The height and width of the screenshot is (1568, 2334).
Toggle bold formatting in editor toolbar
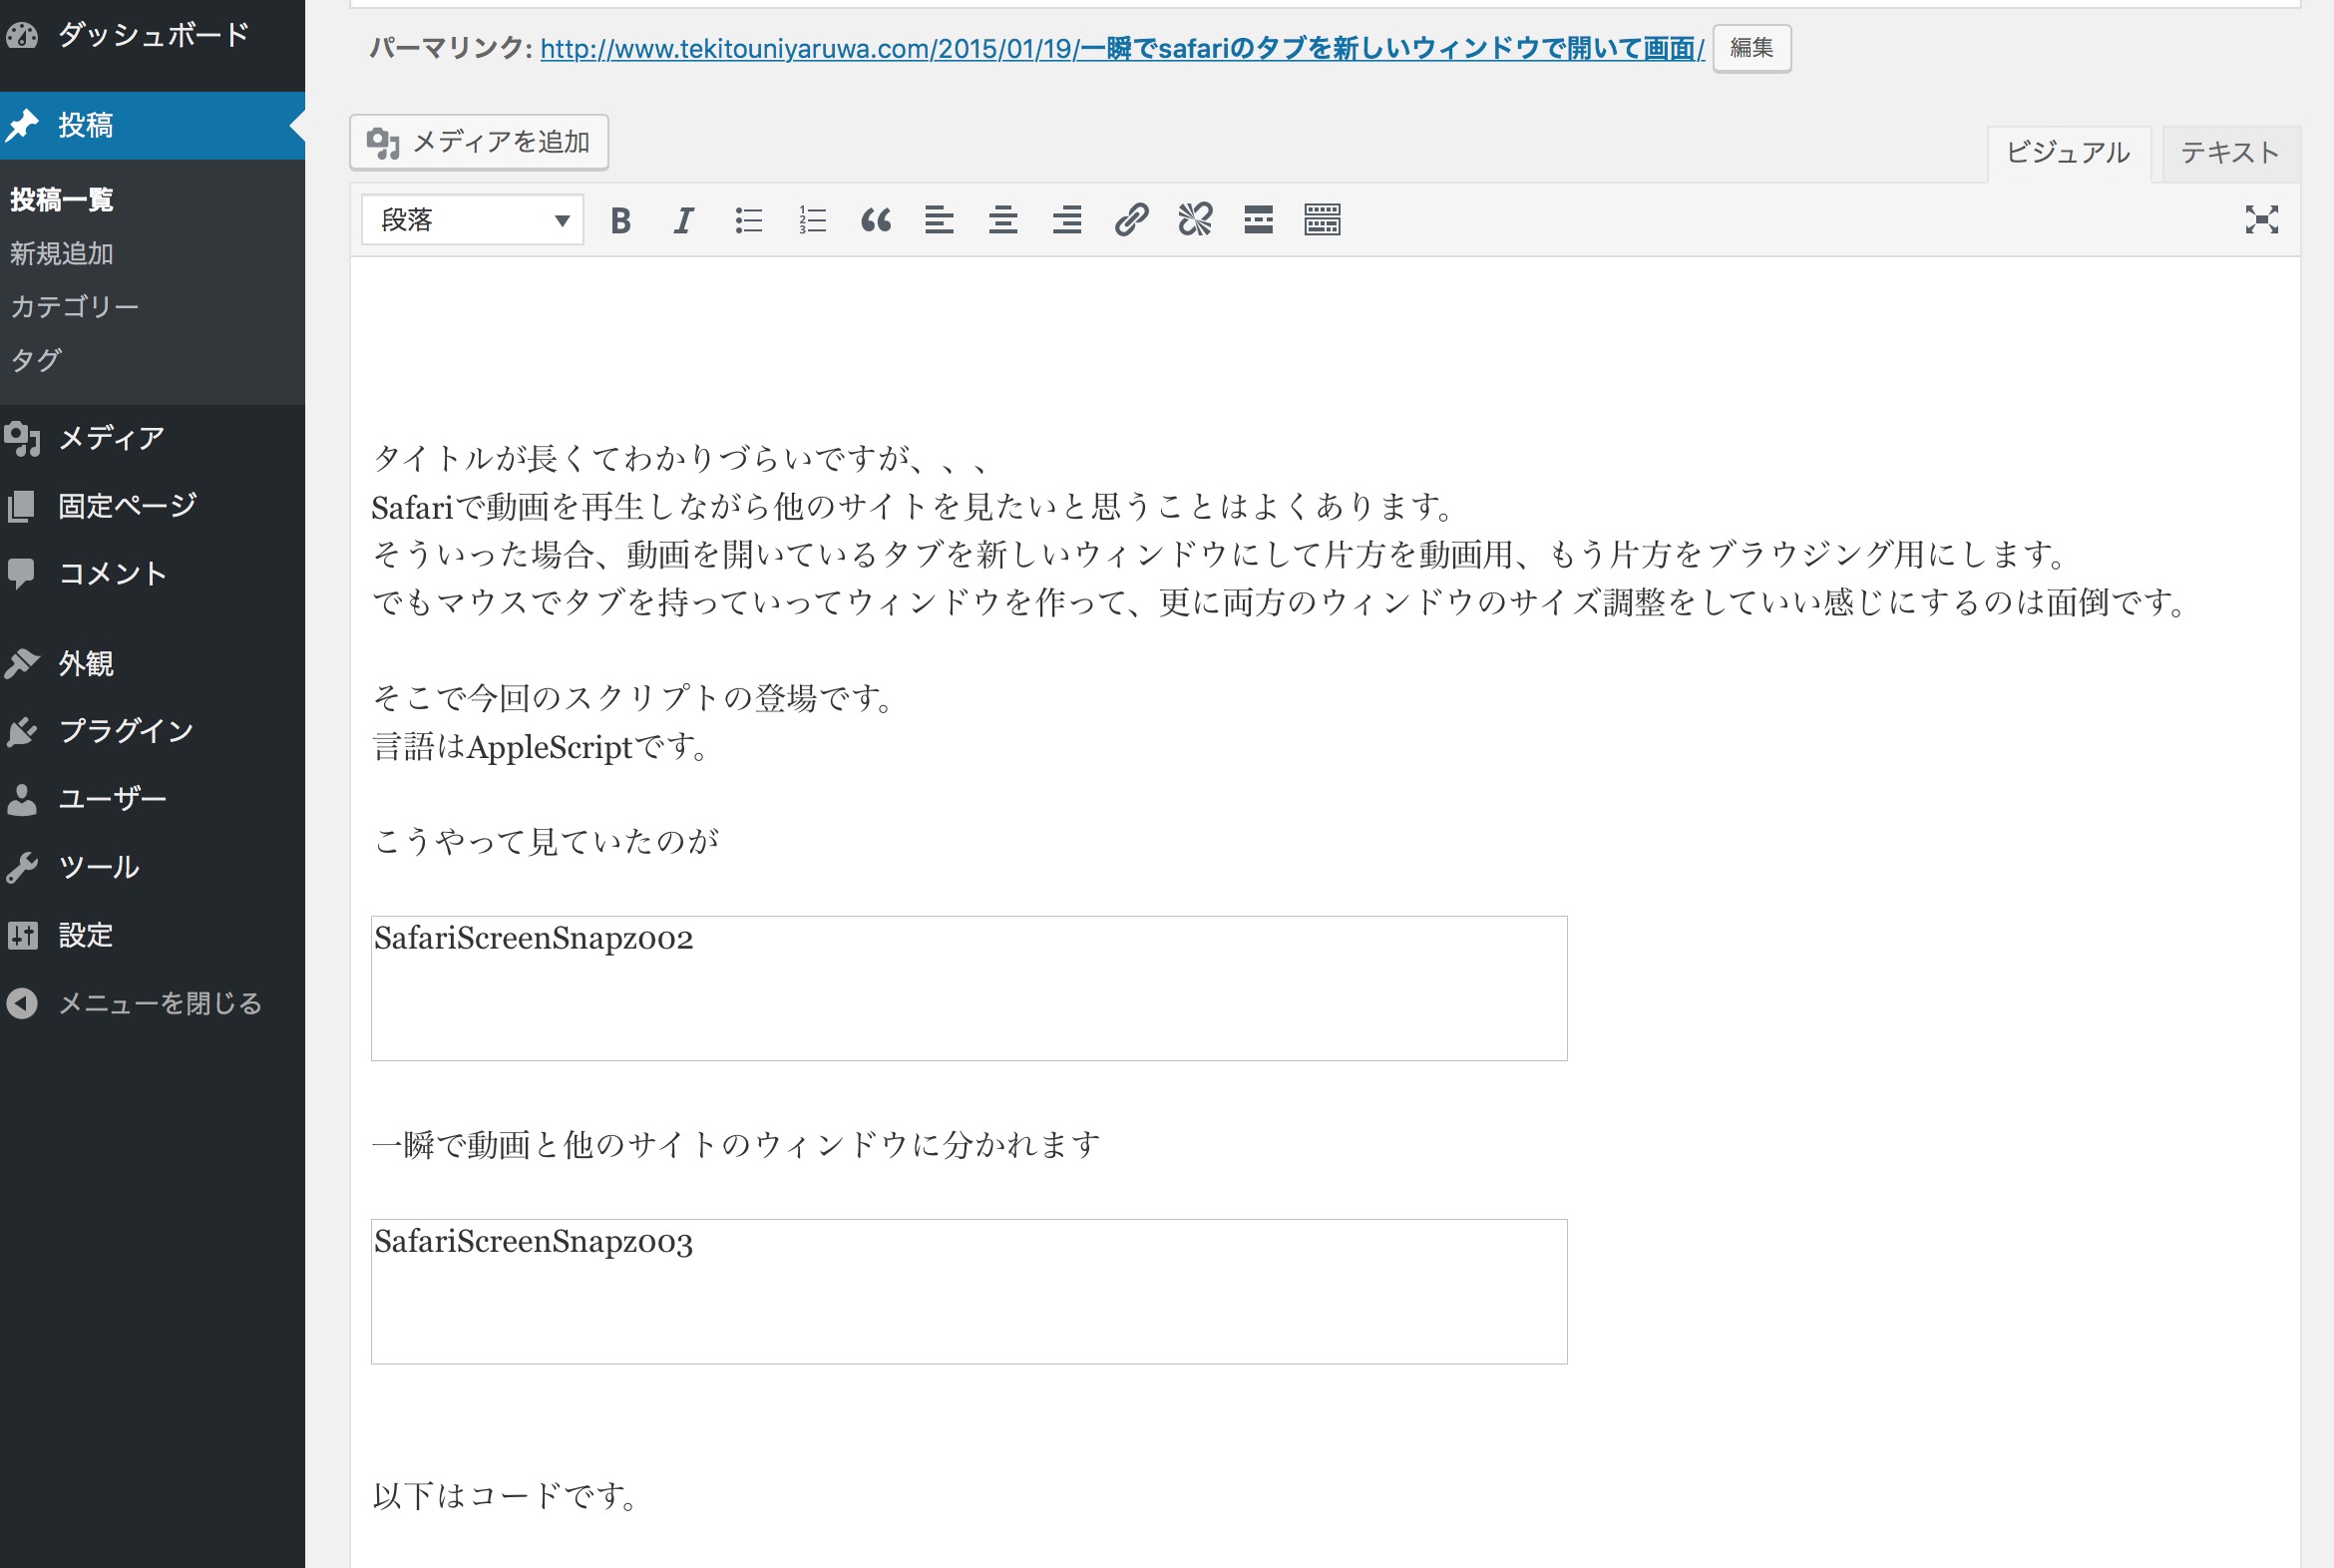pos(620,220)
